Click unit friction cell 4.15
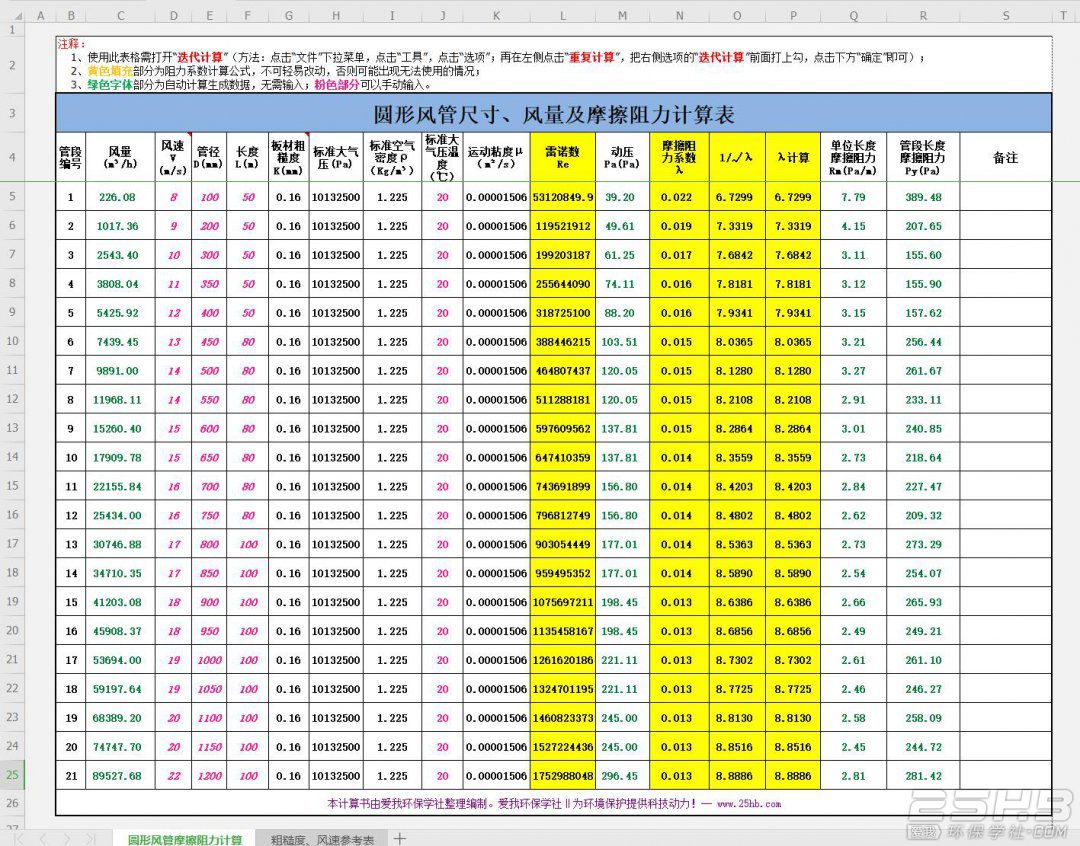This screenshot has height=846, width=1080. click(x=853, y=226)
